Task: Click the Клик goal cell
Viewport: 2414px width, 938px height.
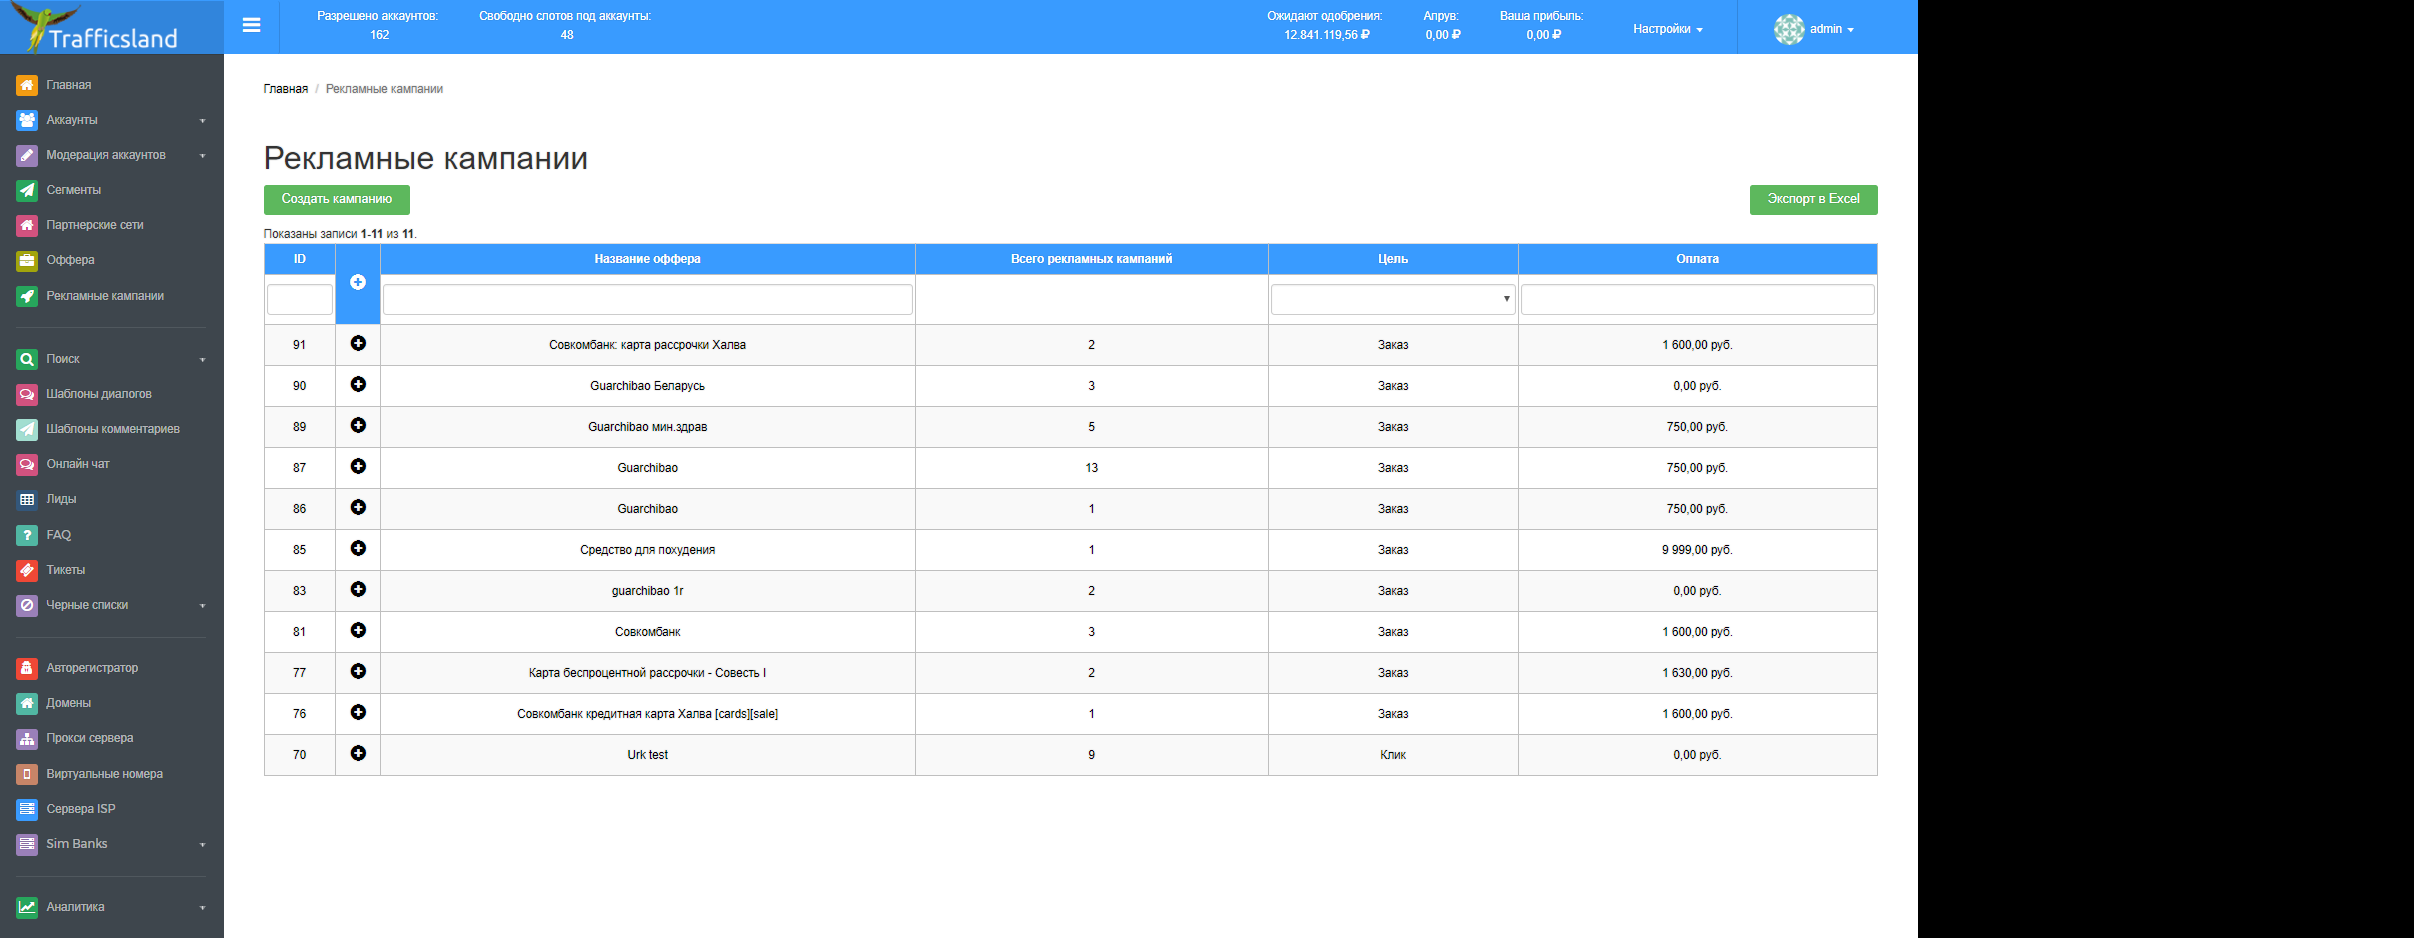Action: click(1393, 755)
